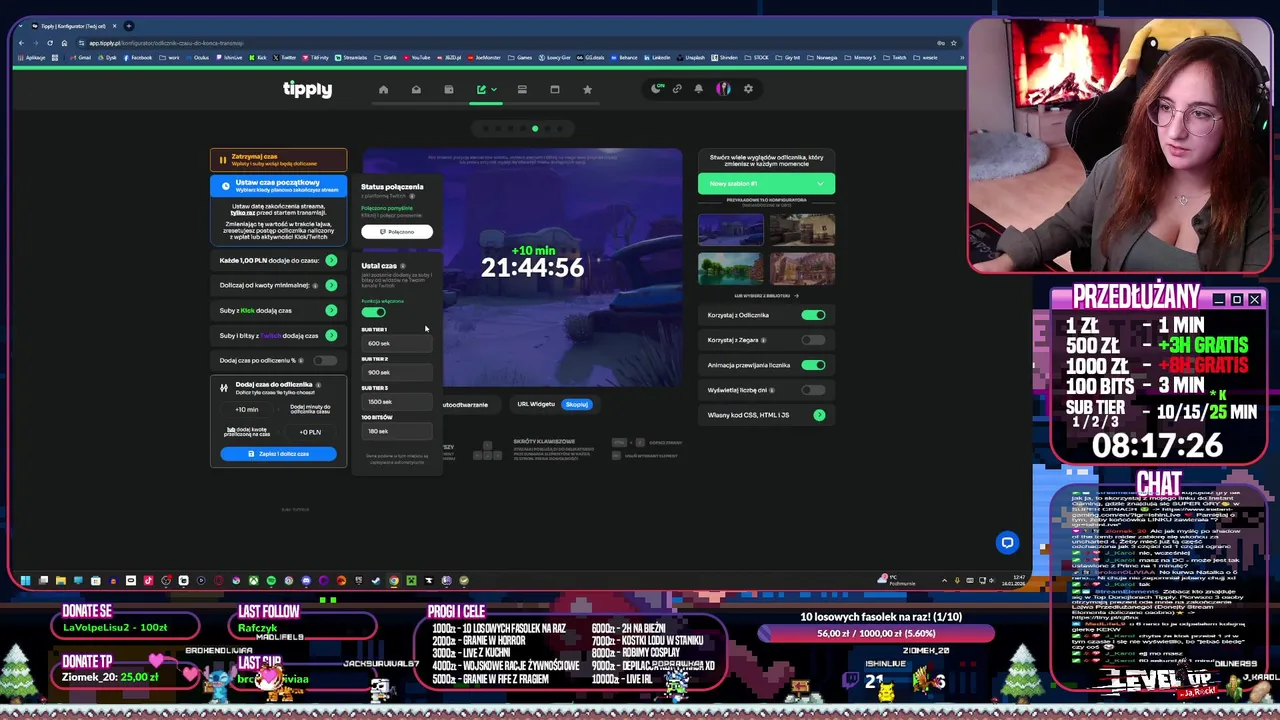
Task: Click info icon beside Dodaj czas do odlicznika
Action: [x=318, y=385]
